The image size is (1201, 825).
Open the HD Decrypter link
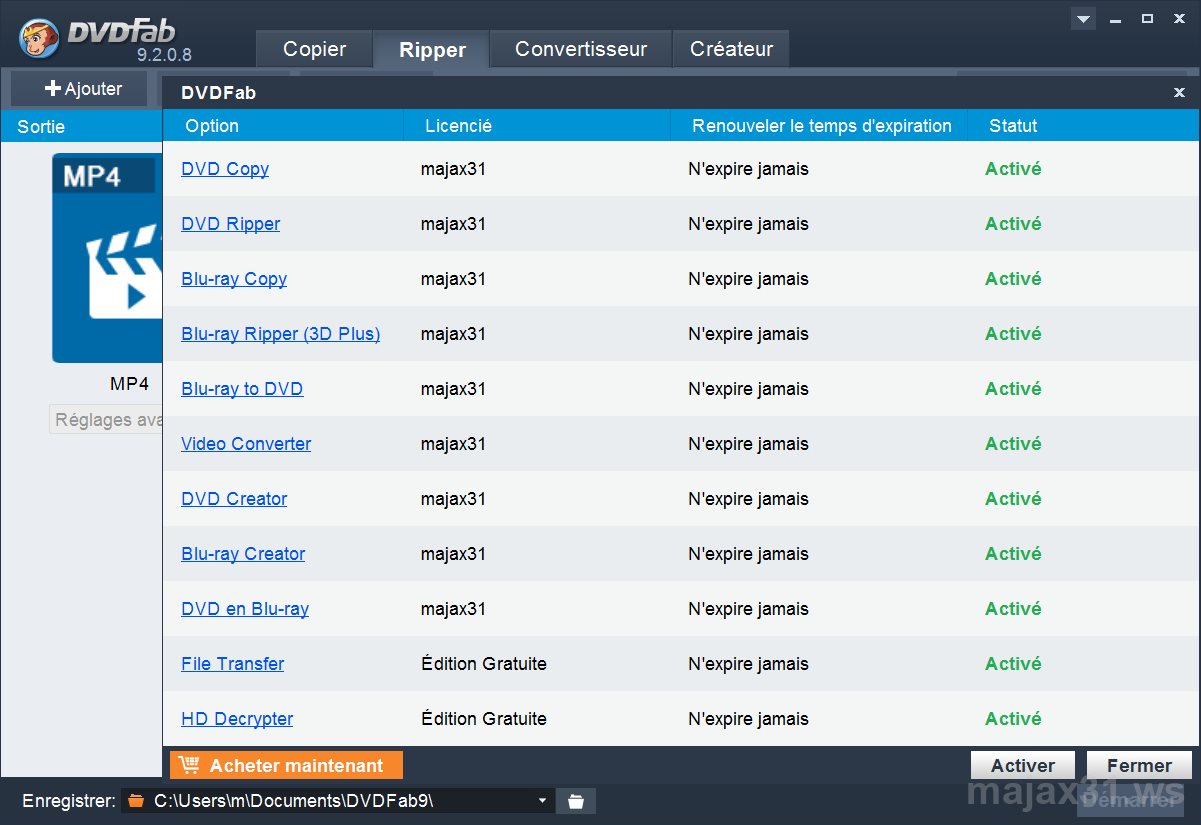[237, 719]
